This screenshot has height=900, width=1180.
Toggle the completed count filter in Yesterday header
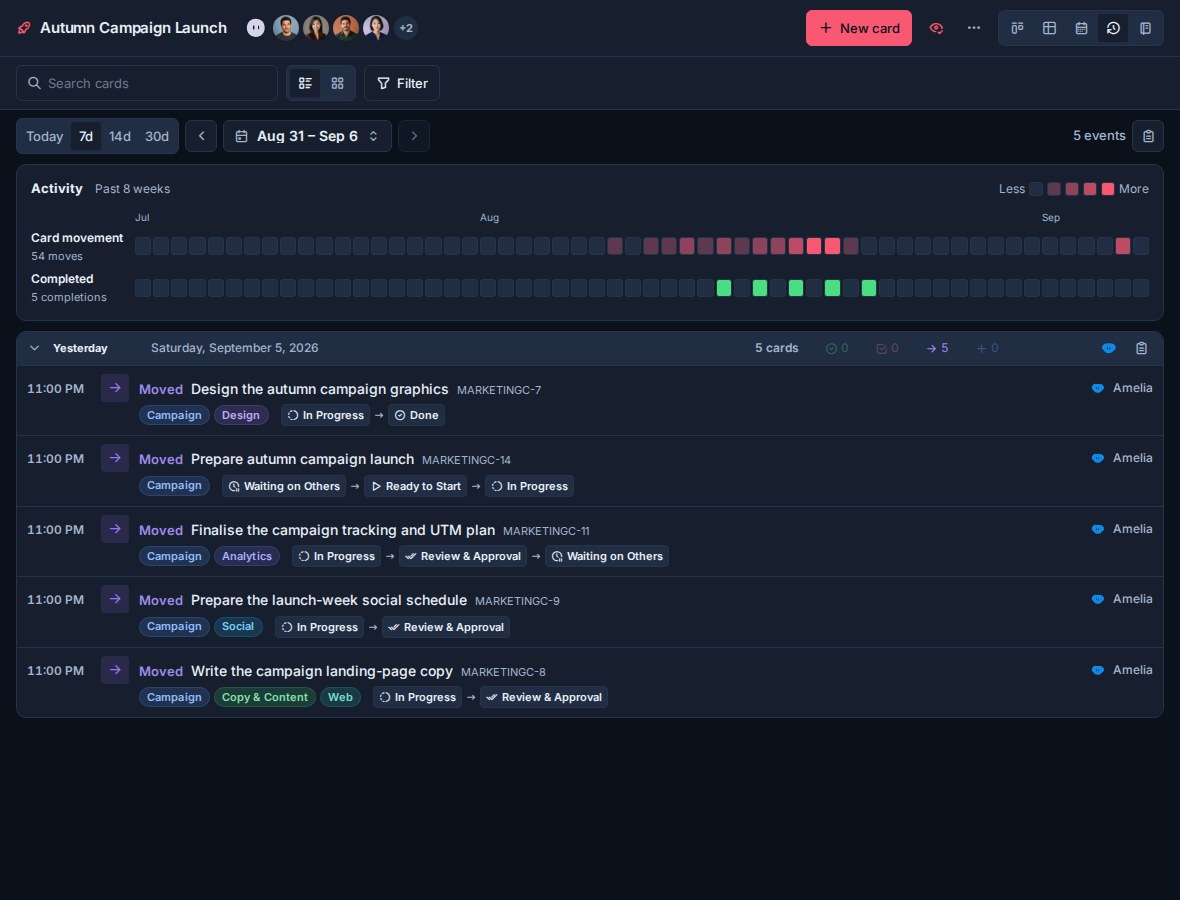(837, 348)
